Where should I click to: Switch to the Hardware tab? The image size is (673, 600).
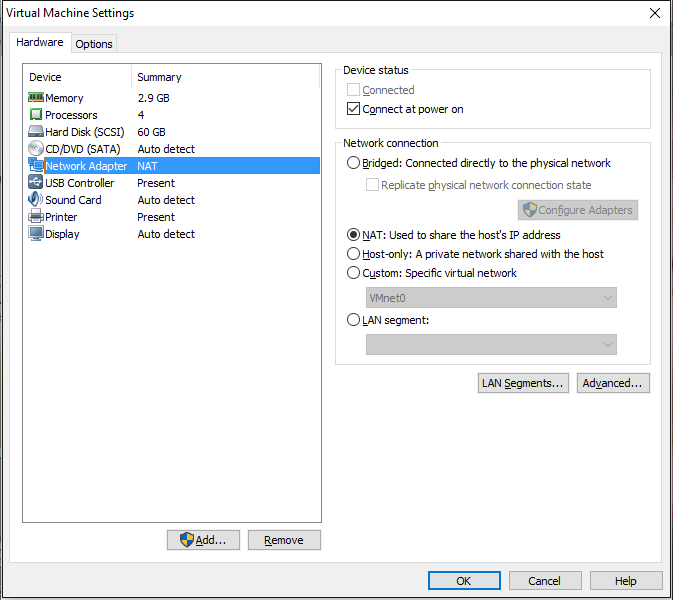coord(40,43)
